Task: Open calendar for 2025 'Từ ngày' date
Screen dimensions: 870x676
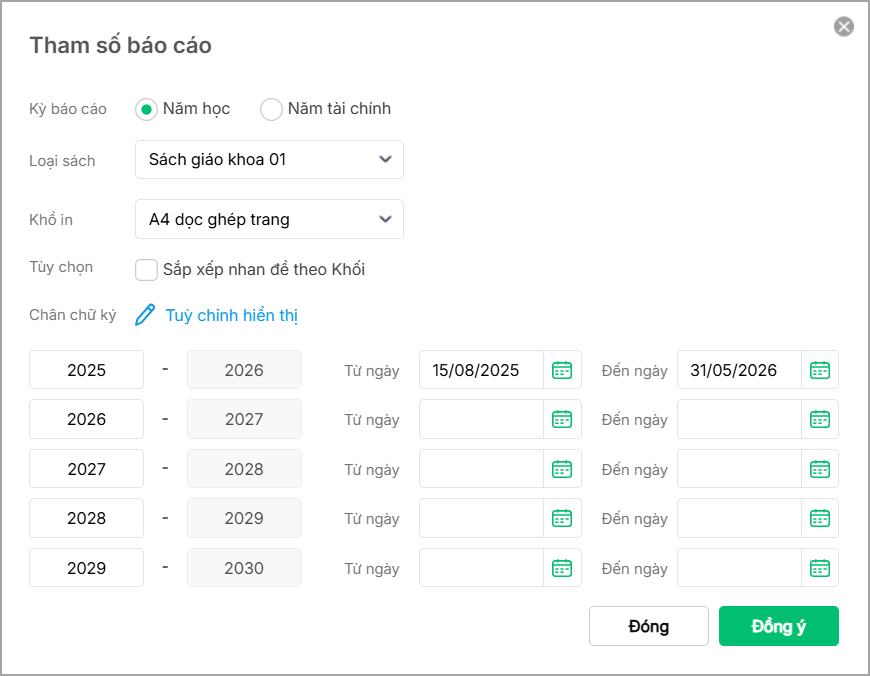Action: (x=562, y=370)
